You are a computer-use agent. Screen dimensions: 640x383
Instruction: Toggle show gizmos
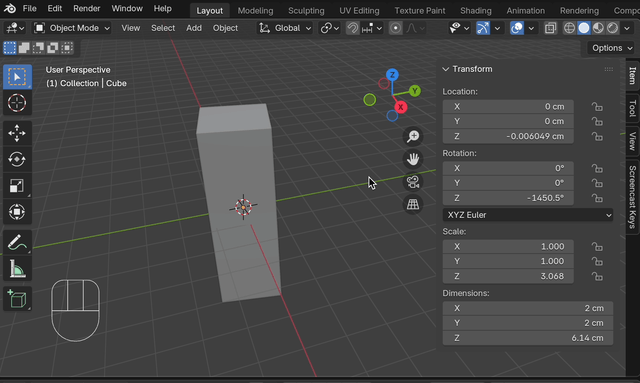point(483,28)
